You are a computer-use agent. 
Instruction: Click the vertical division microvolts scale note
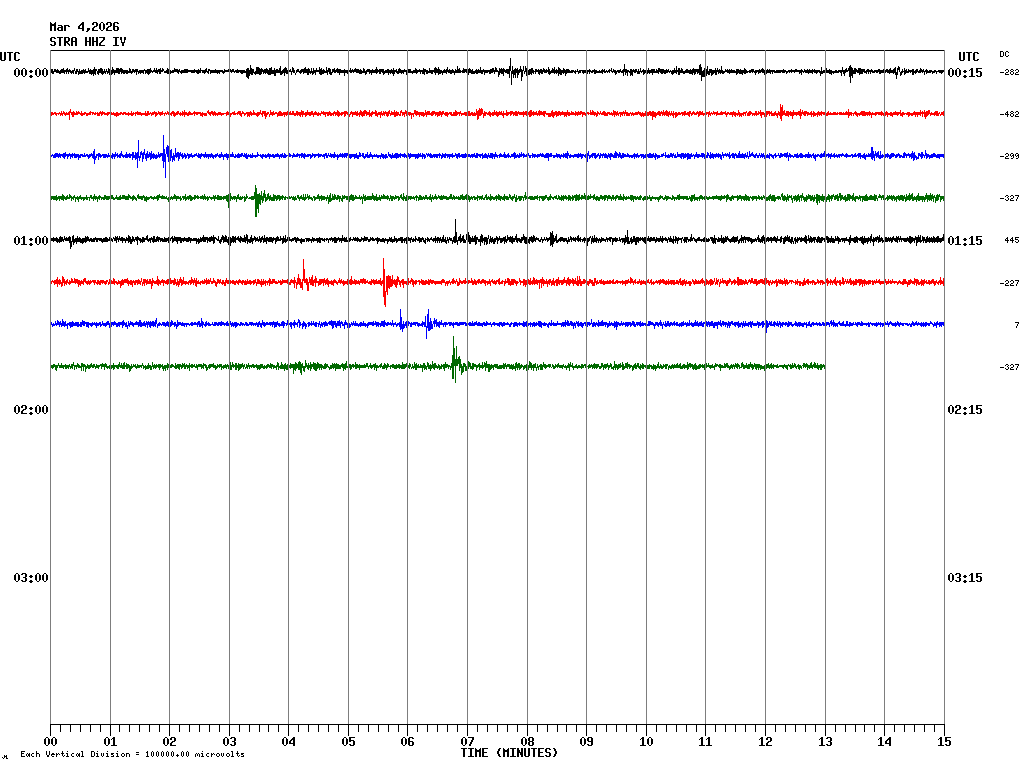[132, 755]
